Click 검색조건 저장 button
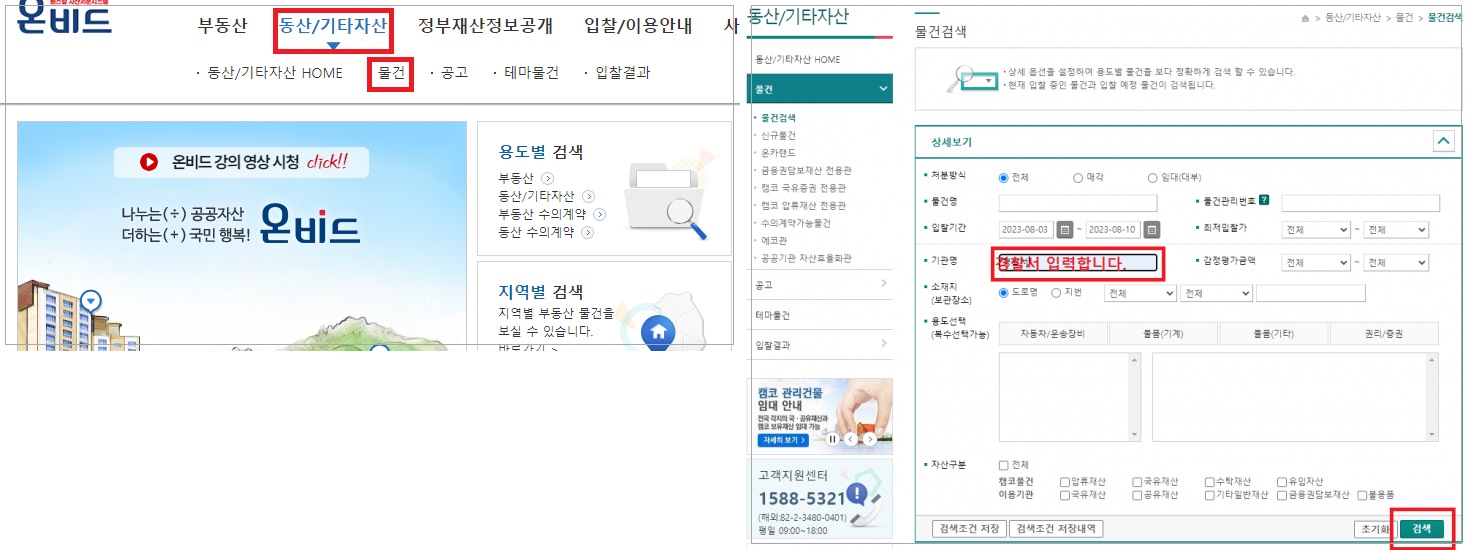The width and height of the screenshot is (1468, 550). (x=969, y=528)
